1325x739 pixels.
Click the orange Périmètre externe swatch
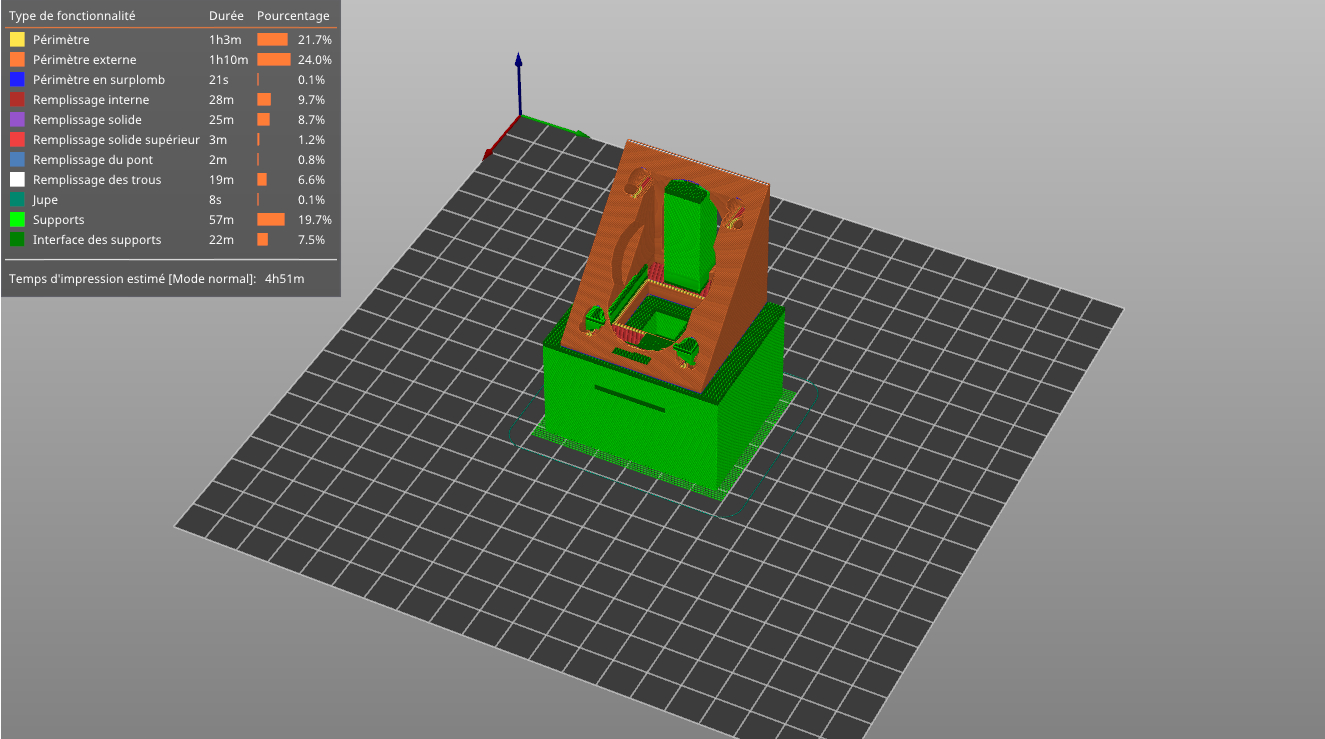tap(17, 60)
